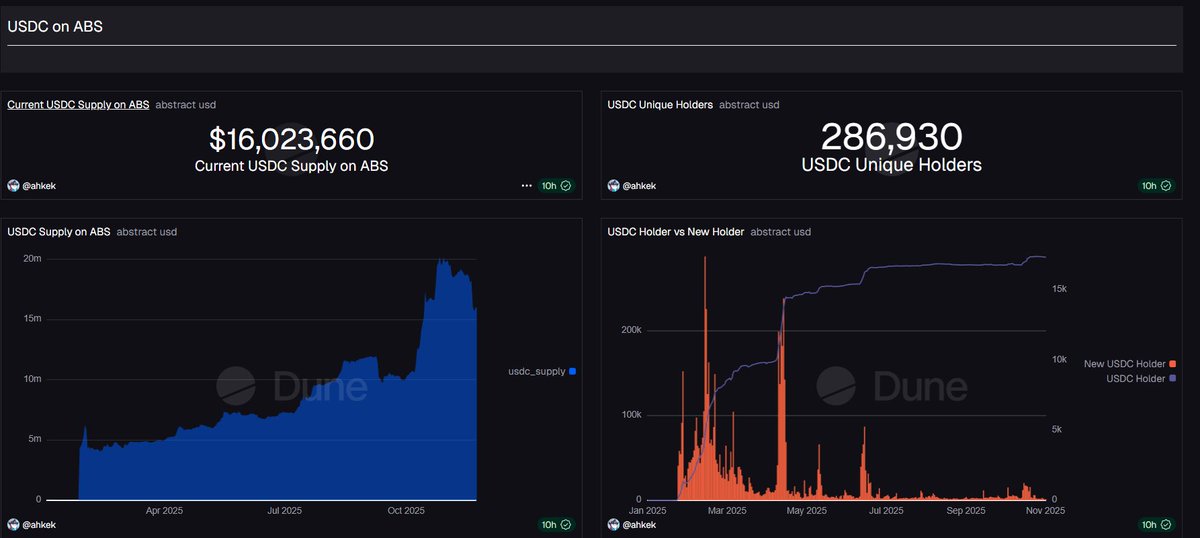The image size is (1200, 538).
Task: Click the $16,023,660 supply value
Action: pyautogui.click(x=291, y=139)
